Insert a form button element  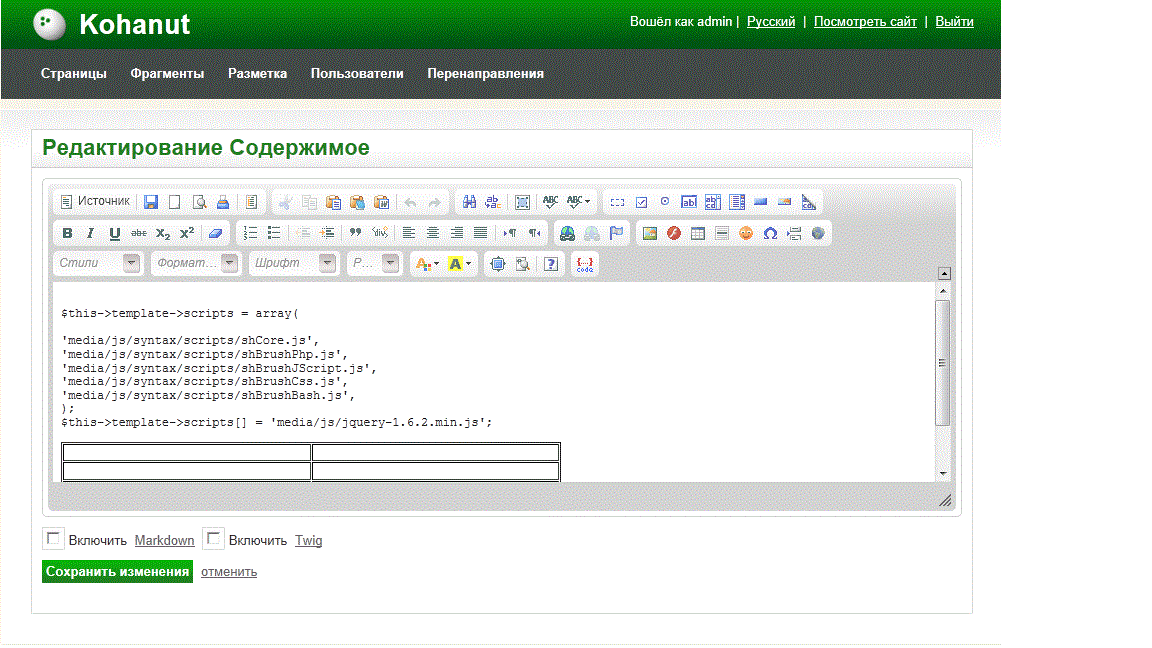760,202
